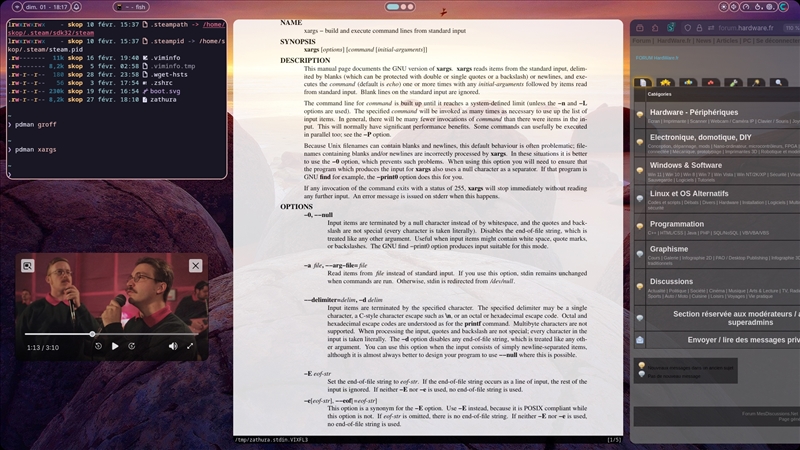This screenshot has width=800, height=450.
Task: Click the brightness icon in top panel
Action: 724,6
